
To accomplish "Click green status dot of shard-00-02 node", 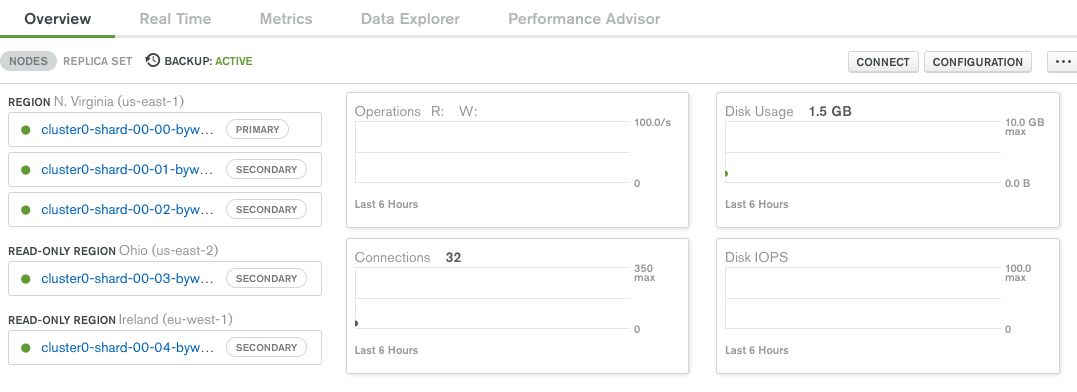I will tap(25, 209).
